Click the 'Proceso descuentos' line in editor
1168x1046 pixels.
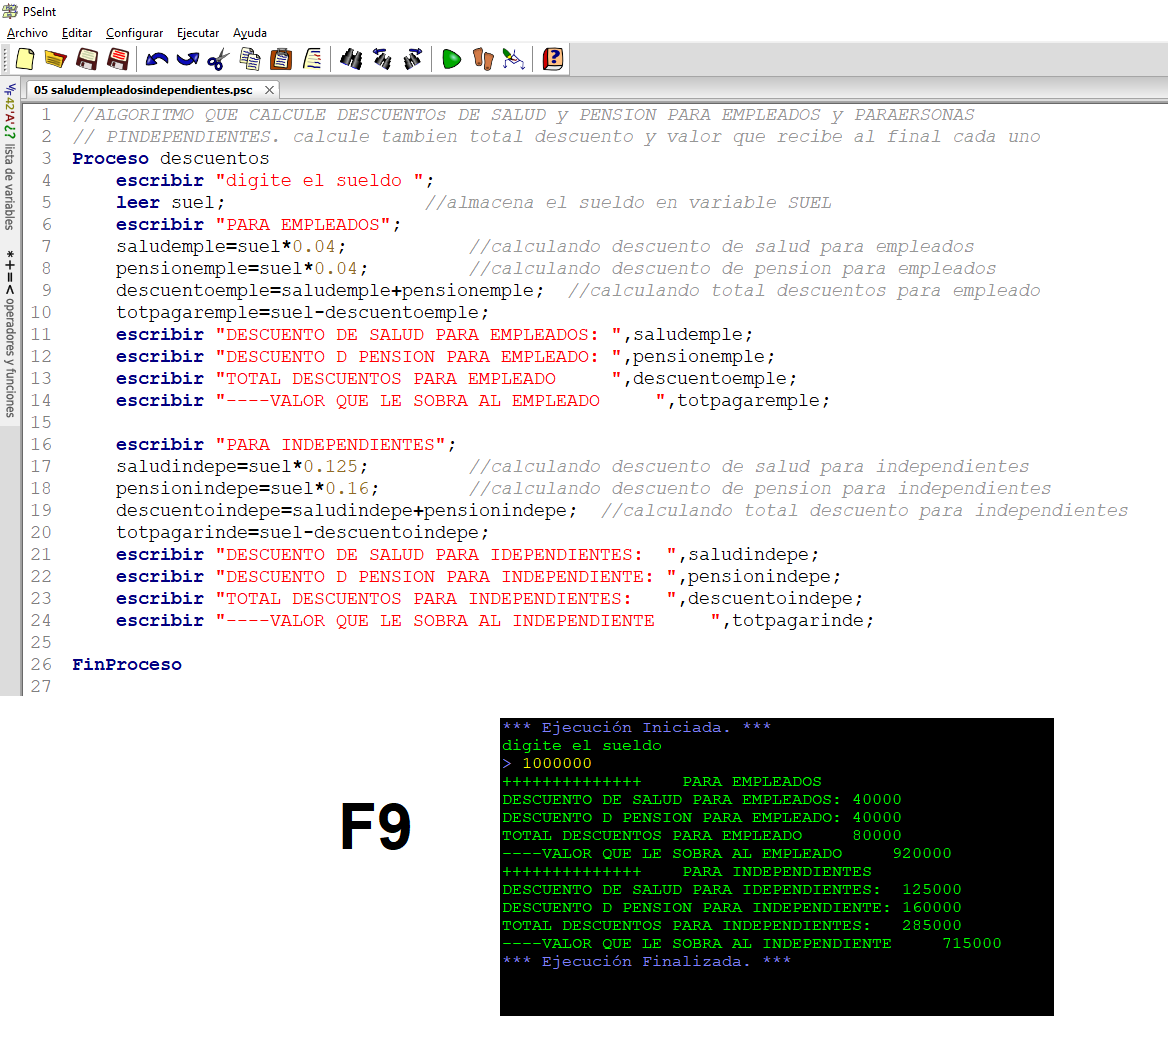click(x=171, y=159)
